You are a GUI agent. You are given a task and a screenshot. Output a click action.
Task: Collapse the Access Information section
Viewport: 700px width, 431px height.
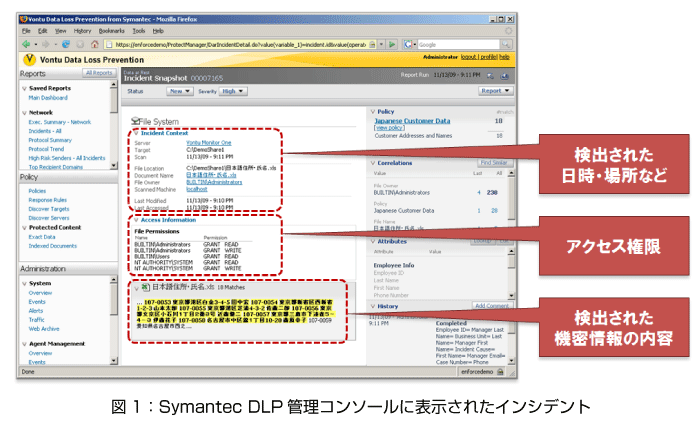(136, 220)
